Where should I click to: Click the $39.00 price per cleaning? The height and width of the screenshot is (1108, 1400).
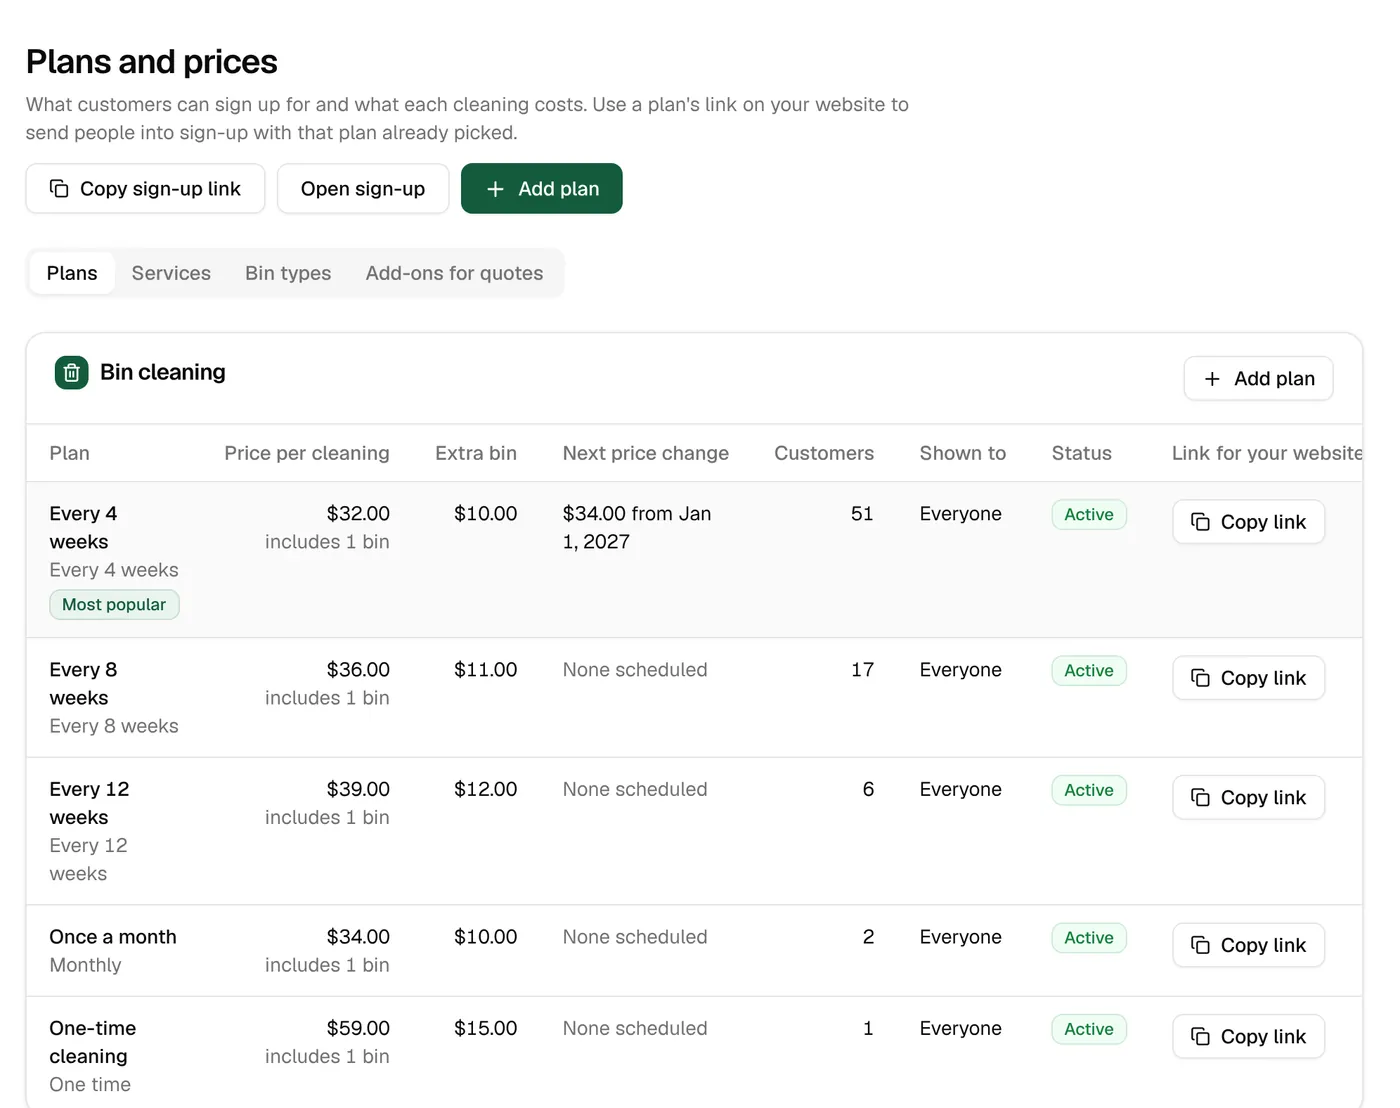358,790
